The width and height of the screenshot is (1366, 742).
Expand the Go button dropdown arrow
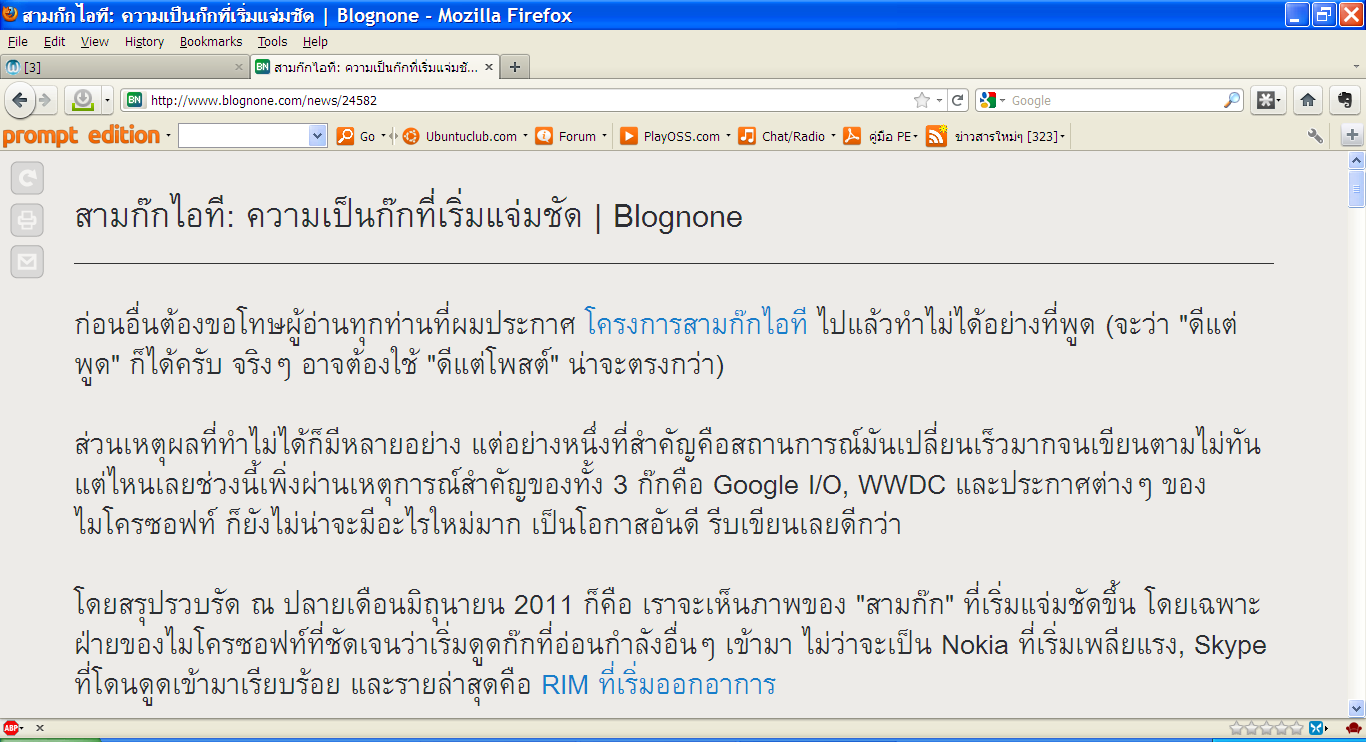point(383,136)
